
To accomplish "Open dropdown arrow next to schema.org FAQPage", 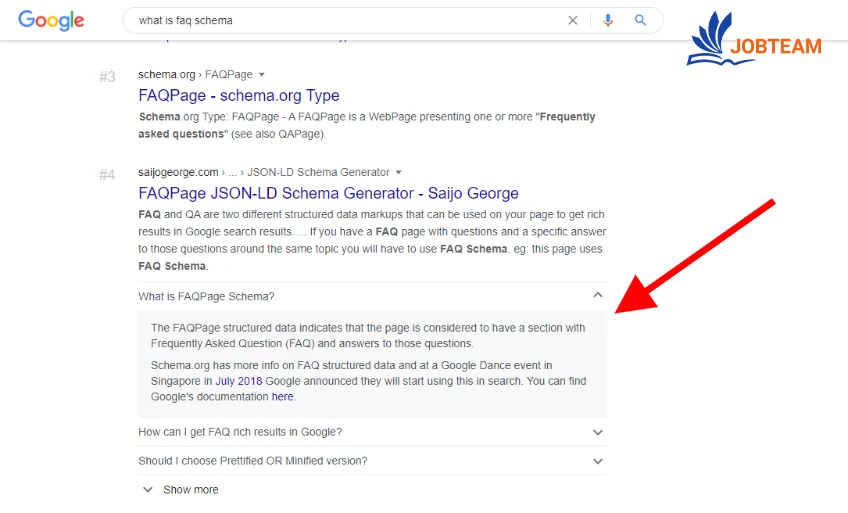I will click(262, 75).
